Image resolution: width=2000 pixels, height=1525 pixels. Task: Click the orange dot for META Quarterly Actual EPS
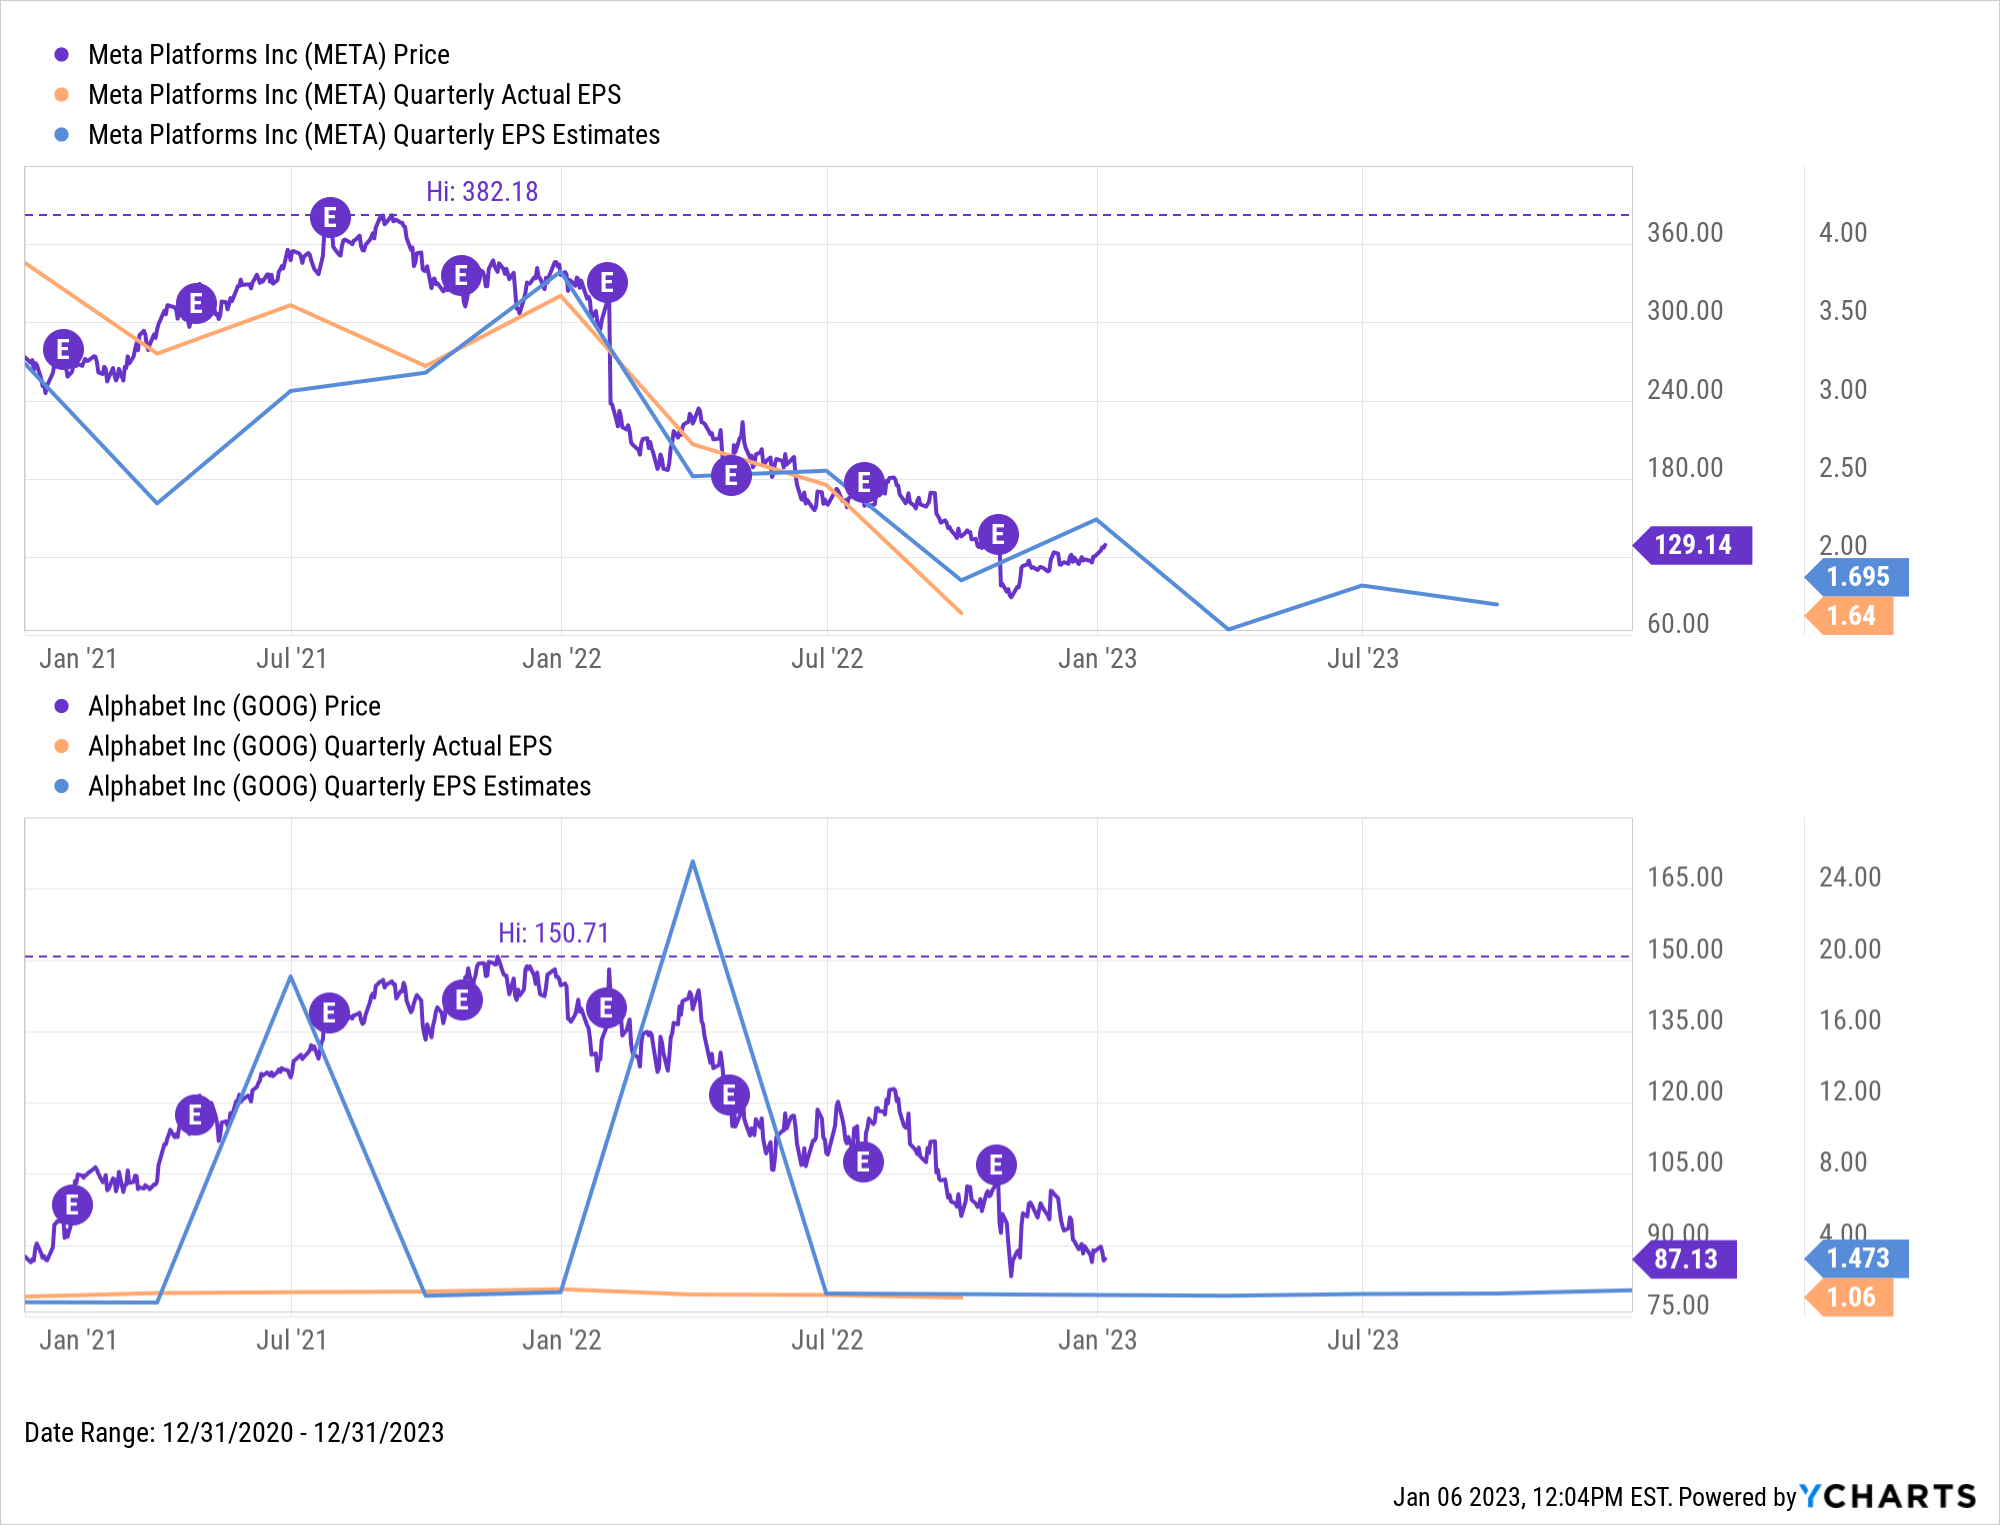pos(62,94)
